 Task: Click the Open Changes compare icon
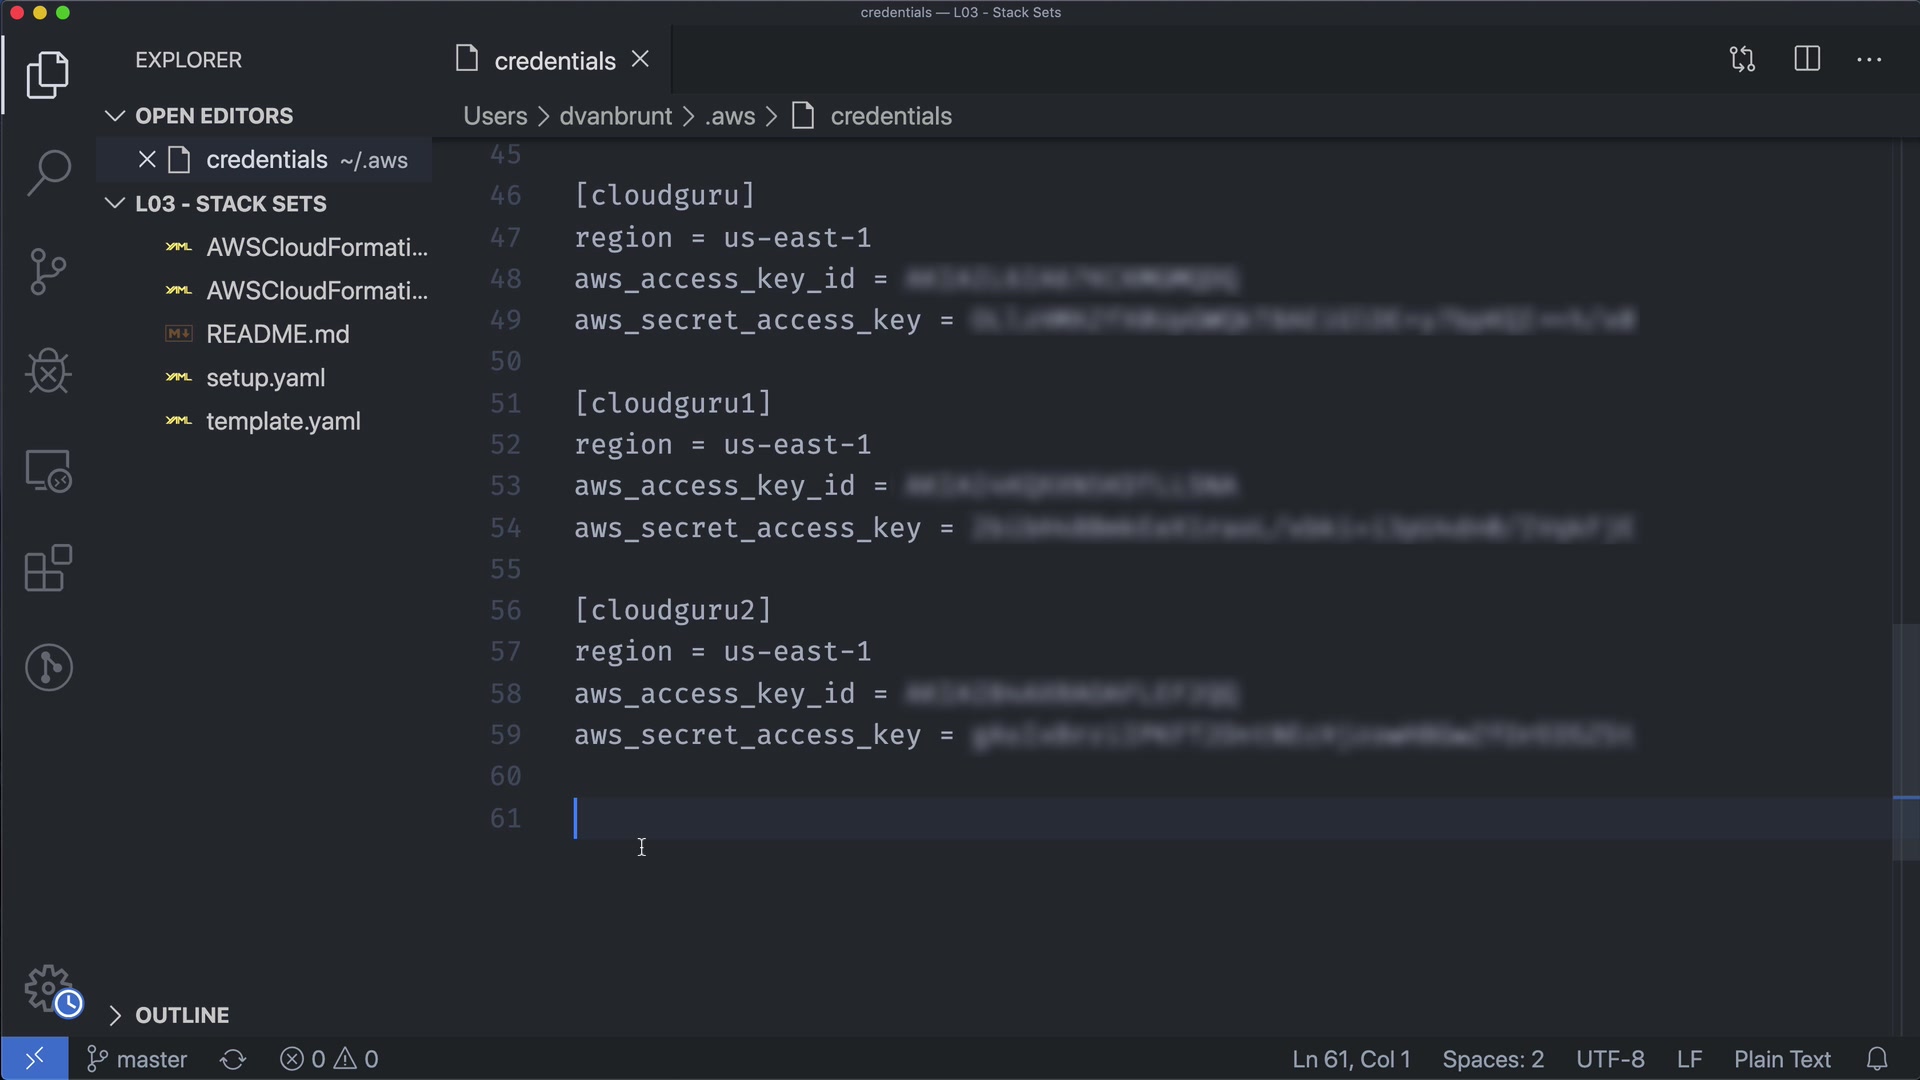(1742, 60)
